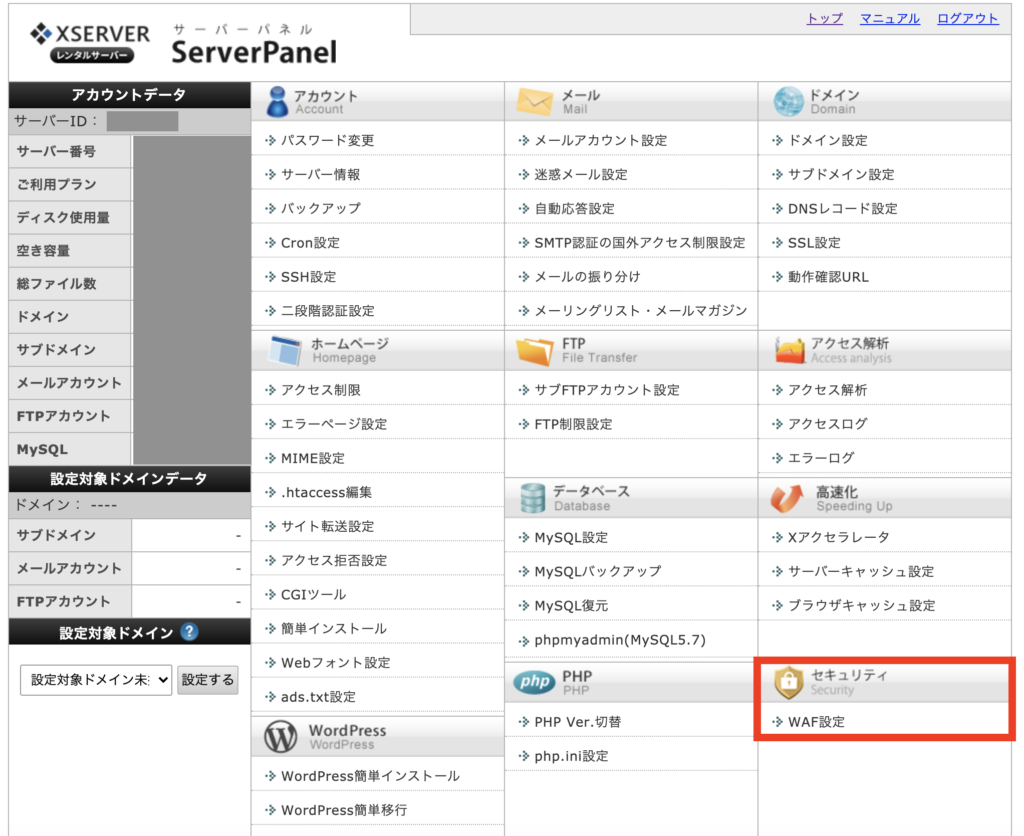Open エラーログ
Screen dimensions: 1024x836
tap(821, 458)
